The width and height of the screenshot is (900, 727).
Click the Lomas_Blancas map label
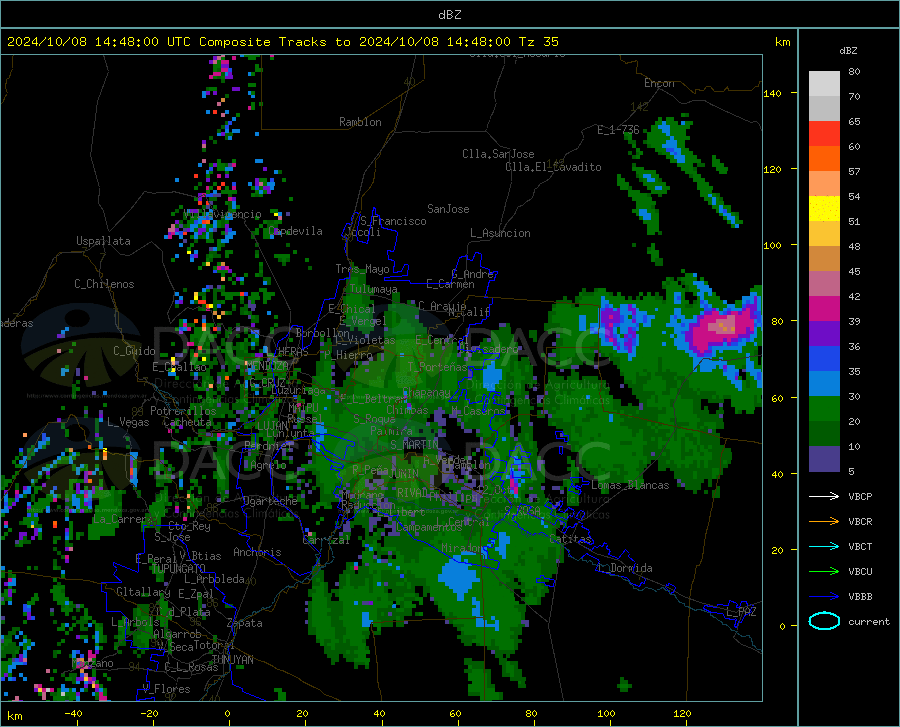(x=630, y=485)
